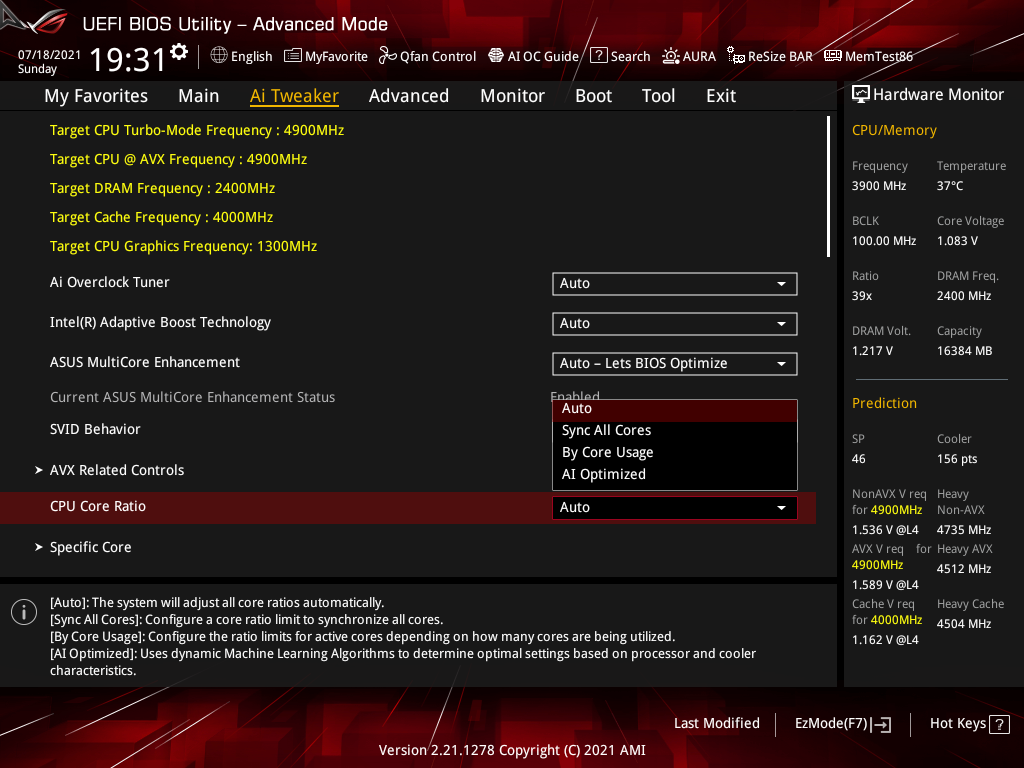Open MyFavorite settings
This screenshot has height=768, width=1024.
click(x=326, y=56)
